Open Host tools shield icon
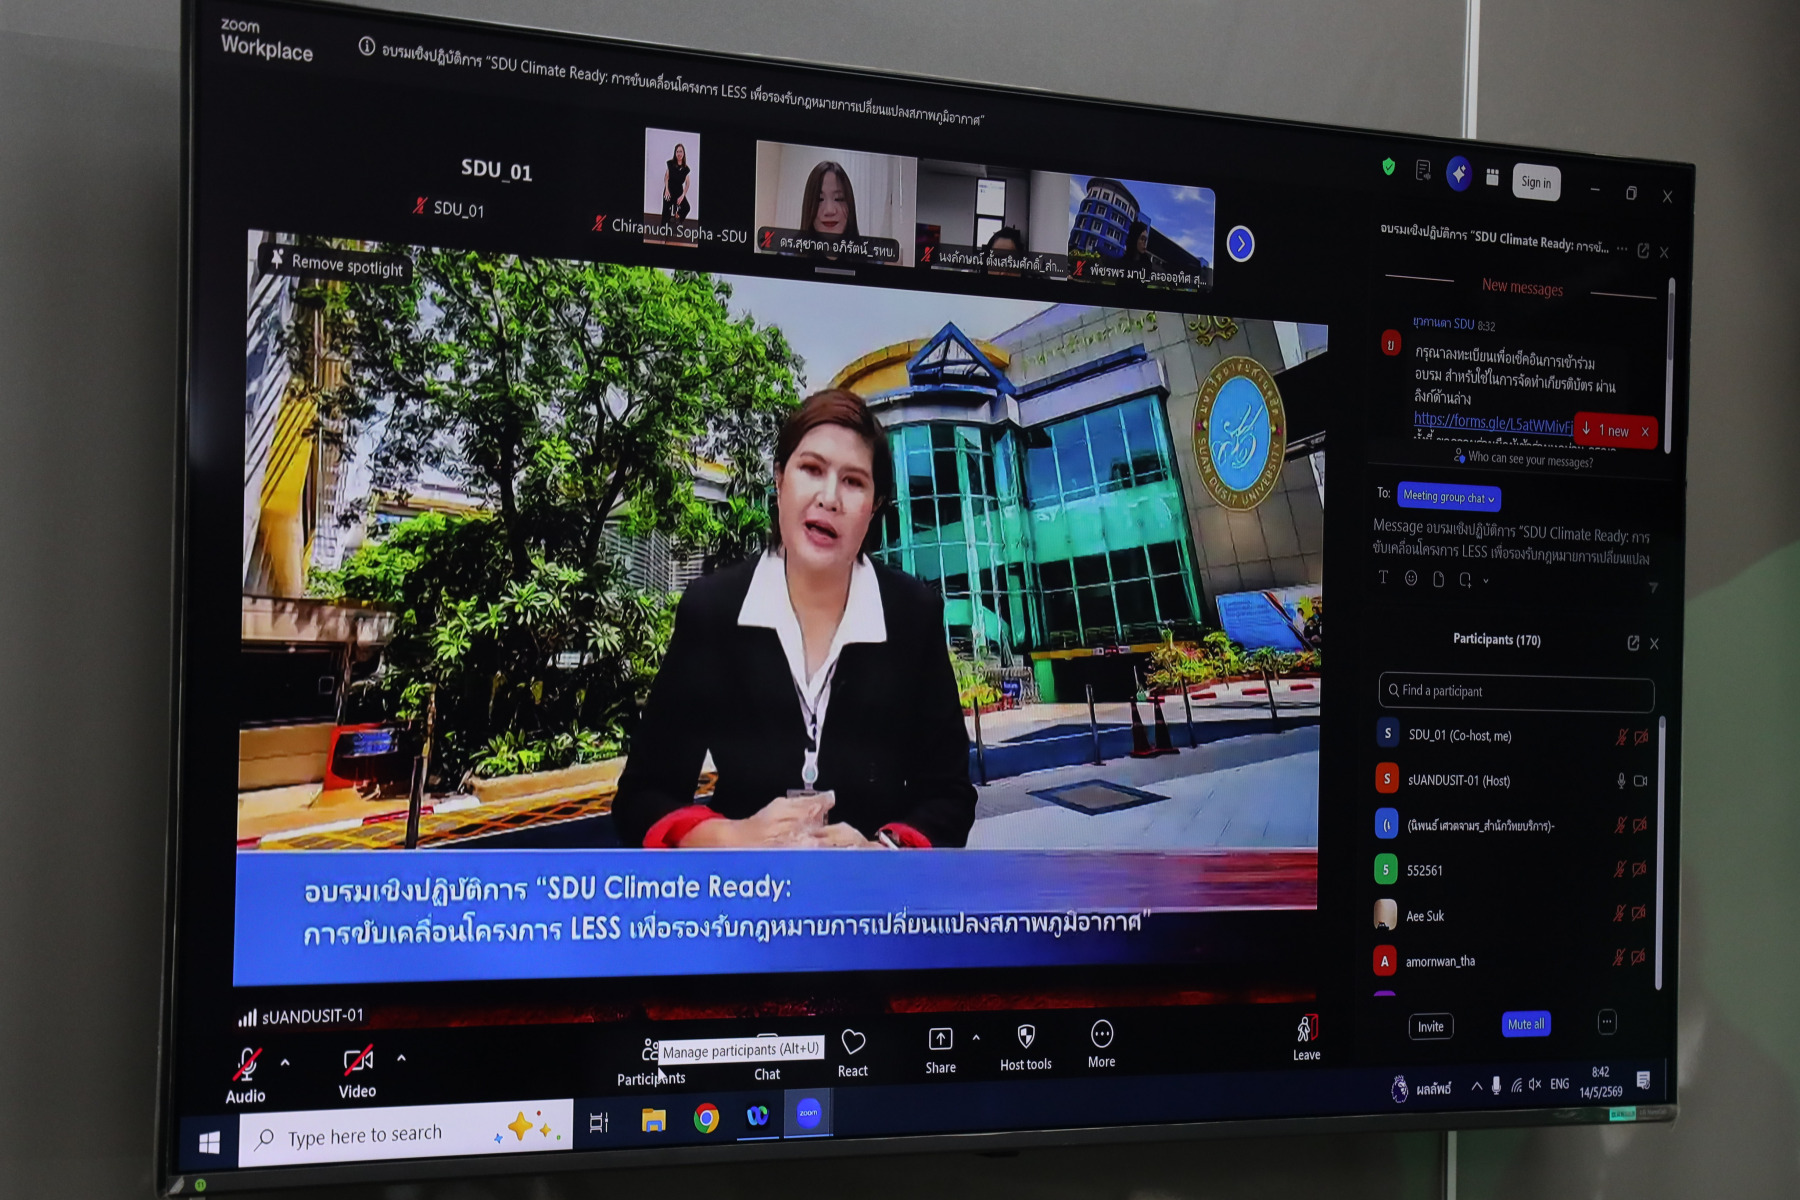 click(x=1026, y=1036)
